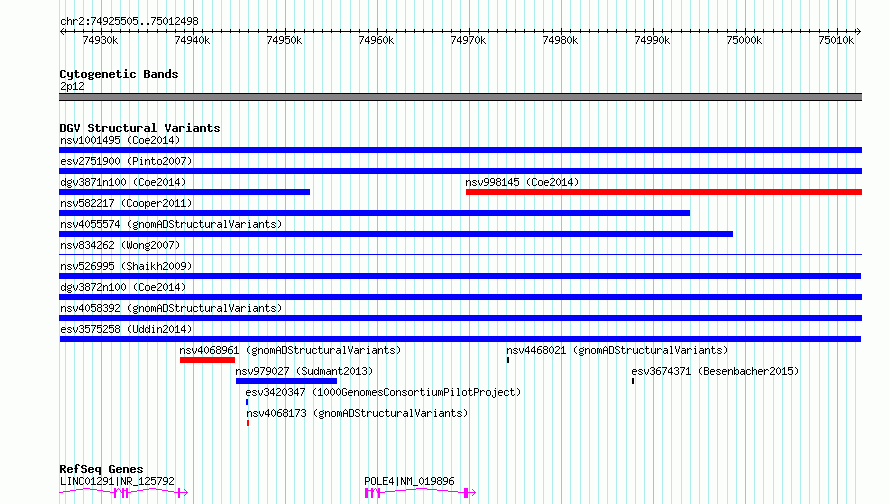This screenshot has width=890, height=504.
Task: Click the POLE4 gene model glyph
Action: point(420,493)
